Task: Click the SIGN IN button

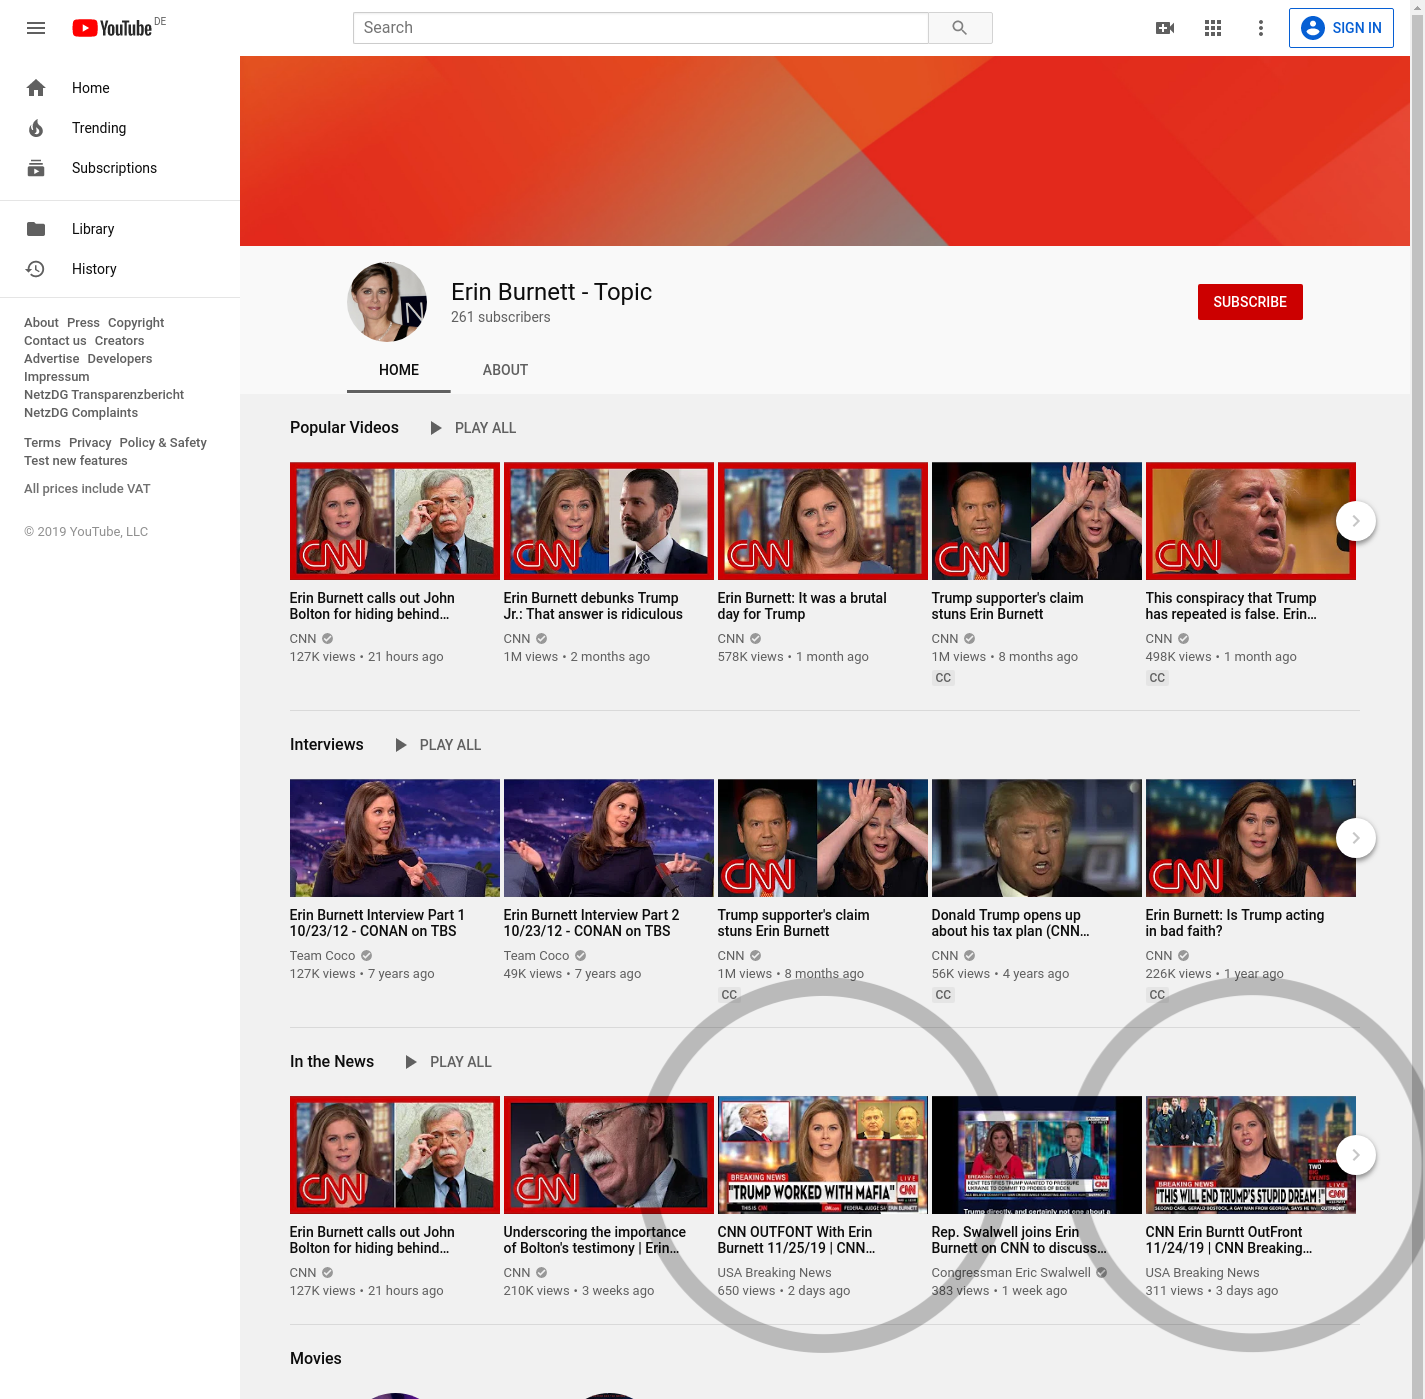Action: pyautogui.click(x=1341, y=28)
